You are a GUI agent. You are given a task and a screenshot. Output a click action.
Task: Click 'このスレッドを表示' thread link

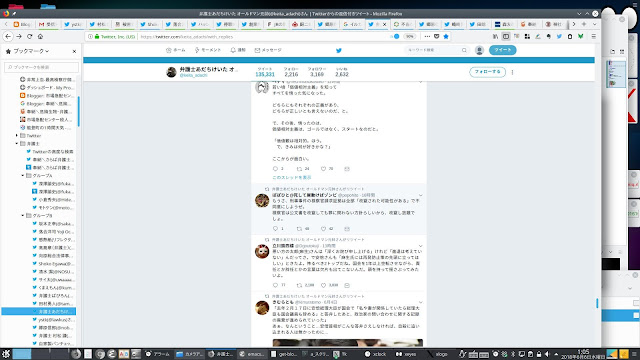pos(292,178)
